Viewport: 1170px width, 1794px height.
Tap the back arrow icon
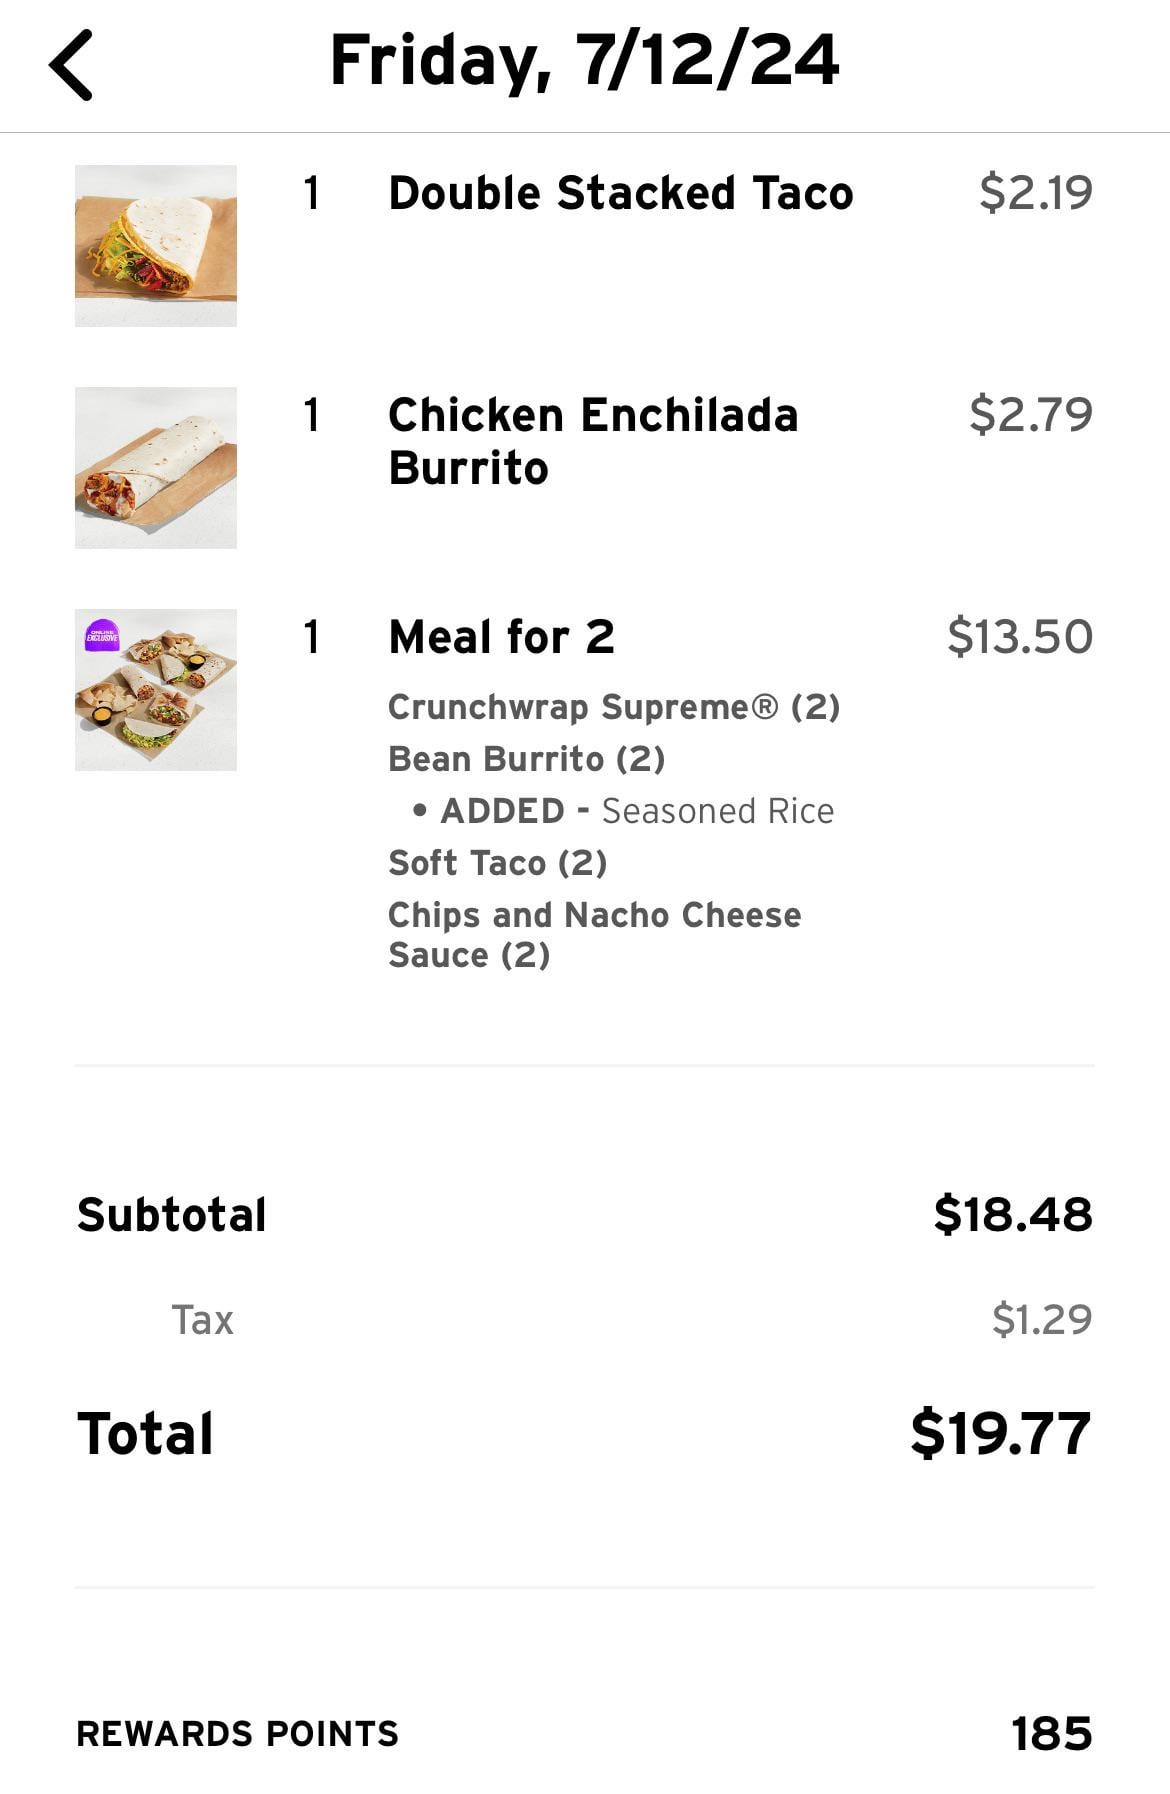pyautogui.click(x=71, y=65)
